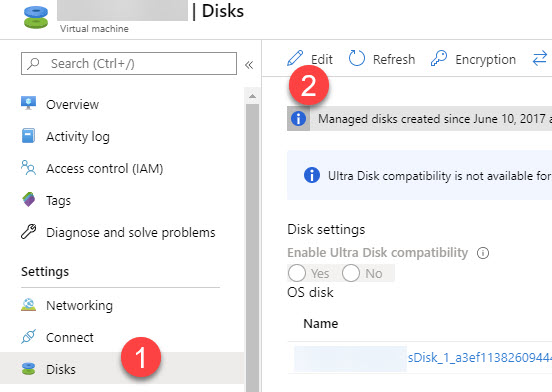
Task: Click the Edit button label
Action: tap(322, 59)
